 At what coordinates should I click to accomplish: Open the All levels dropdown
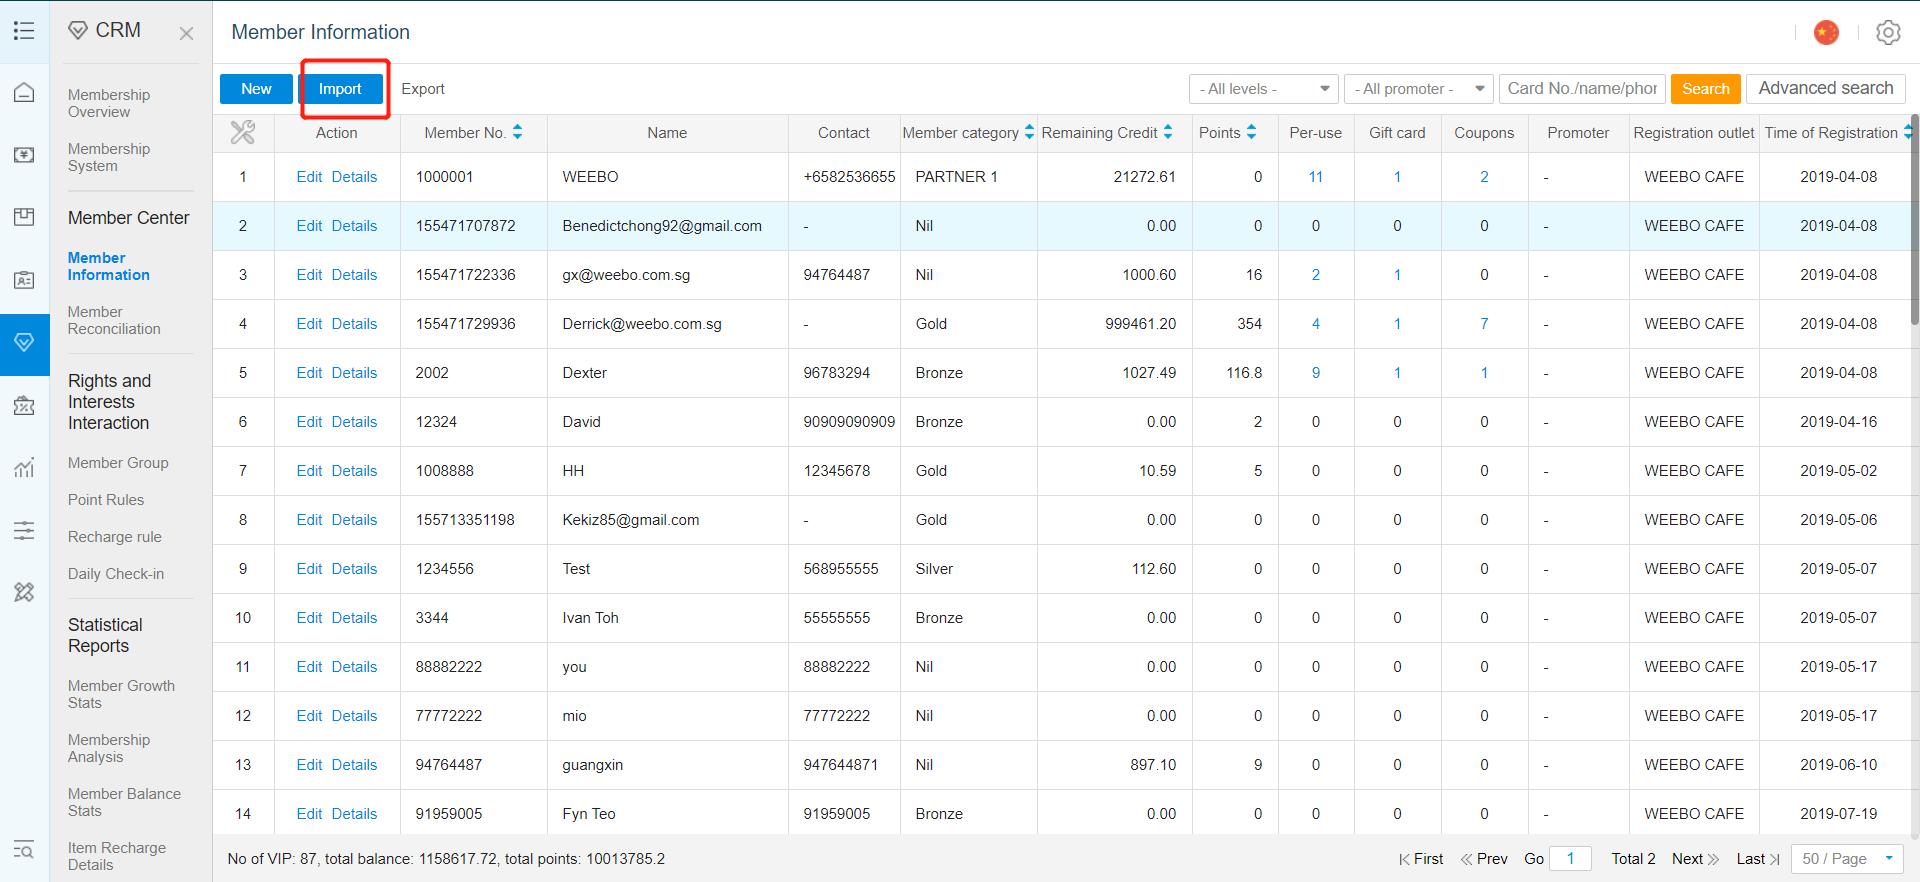(x=1264, y=89)
